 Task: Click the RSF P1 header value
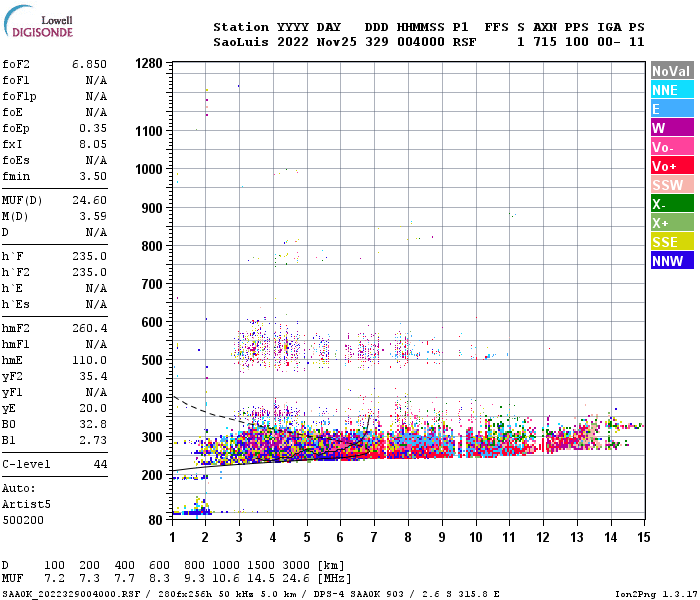pyautogui.click(x=464, y=42)
